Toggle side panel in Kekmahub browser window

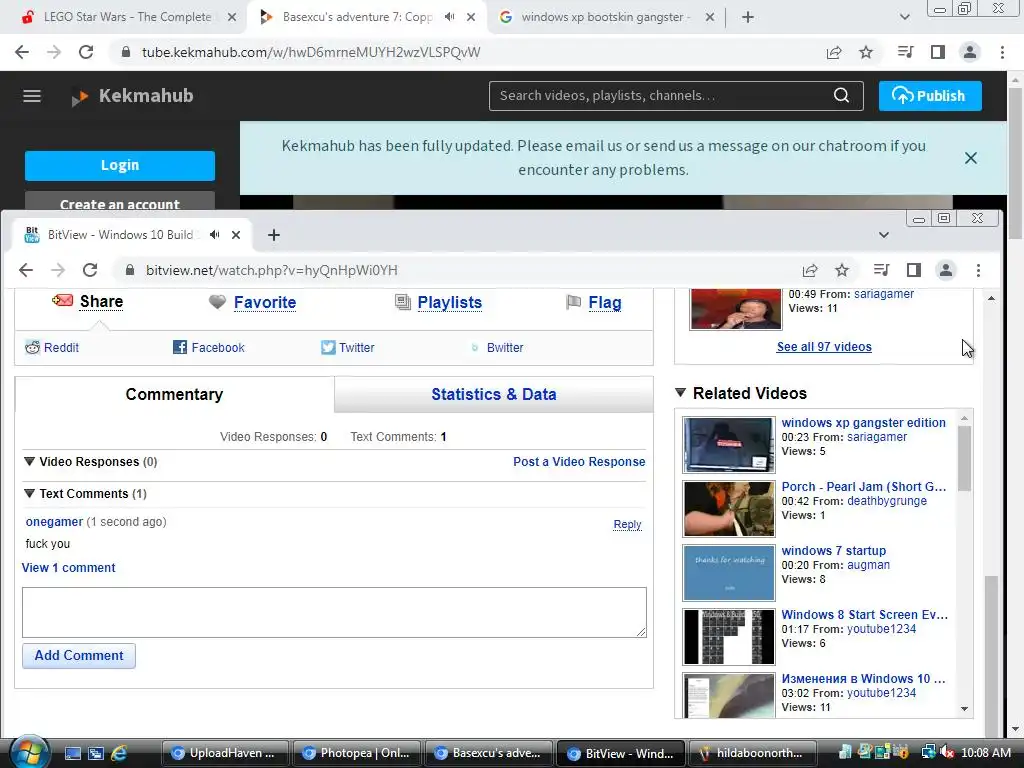tap(938, 52)
